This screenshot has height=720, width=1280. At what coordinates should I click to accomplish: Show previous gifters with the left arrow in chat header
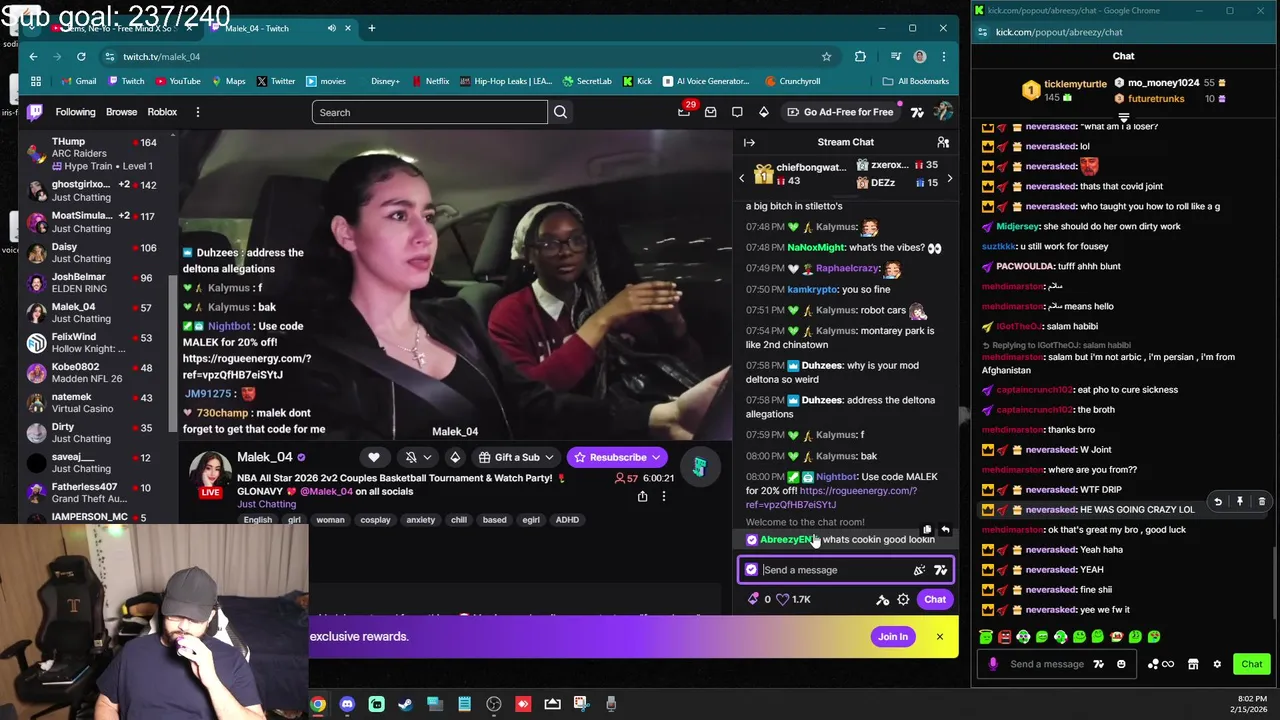tap(742, 178)
